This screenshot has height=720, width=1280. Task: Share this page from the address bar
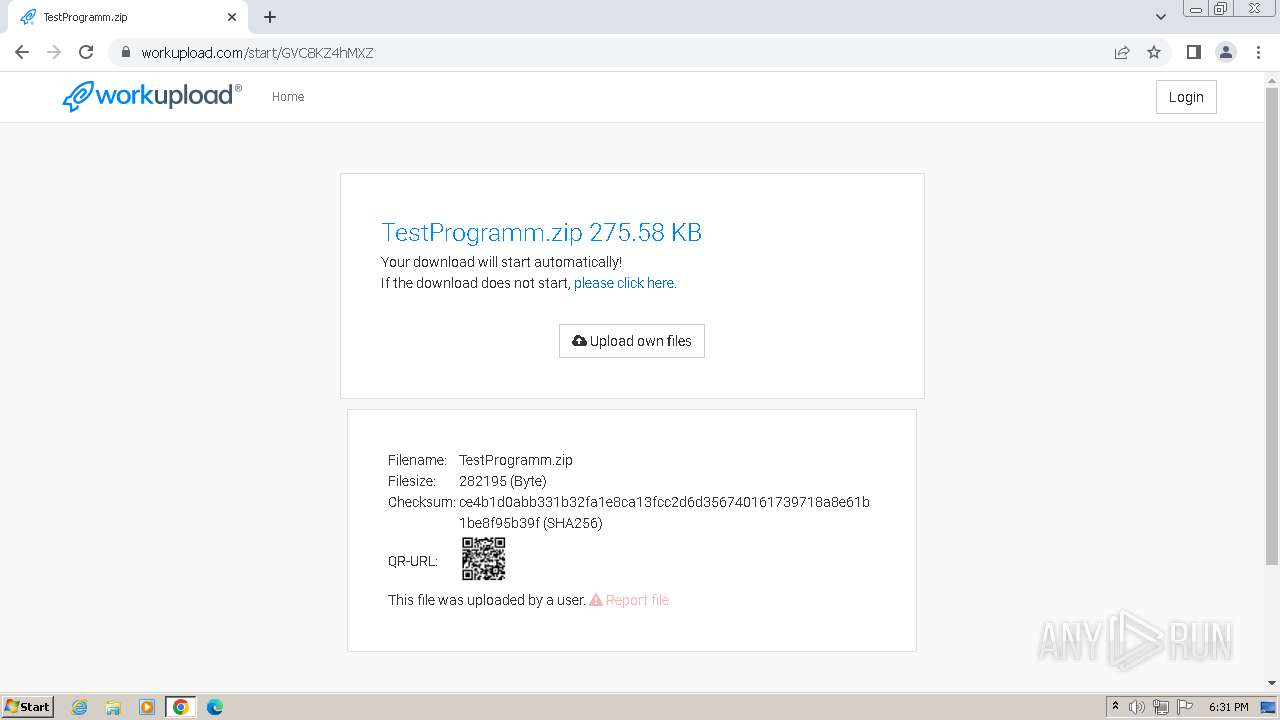pos(1122,53)
